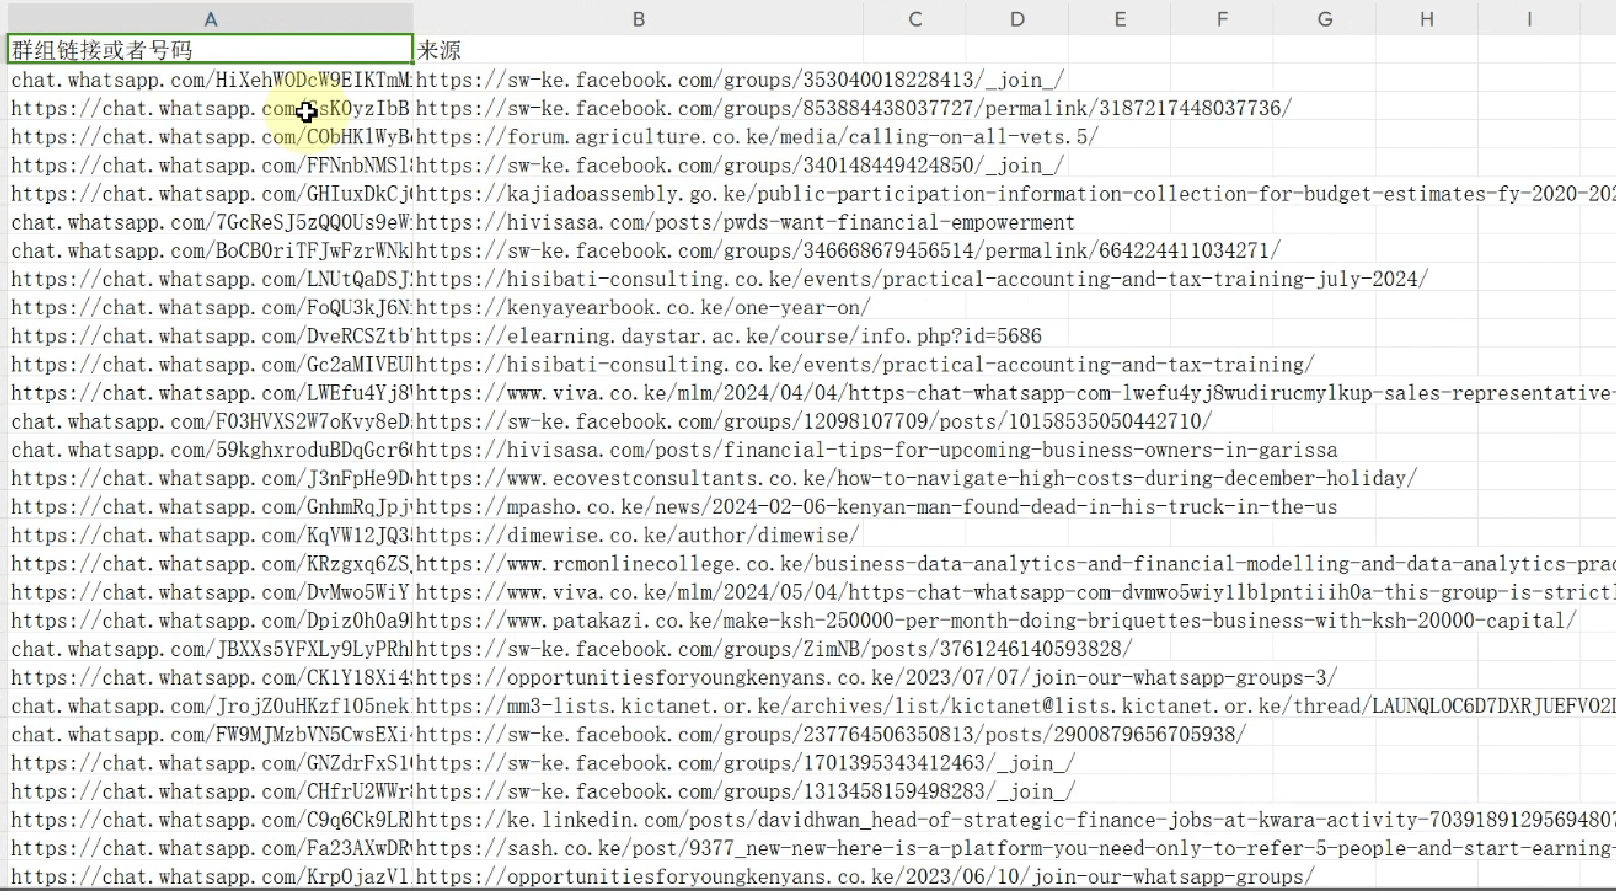Select column A header
The height and width of the screenshot is (891, 1616).
(210, 18)
